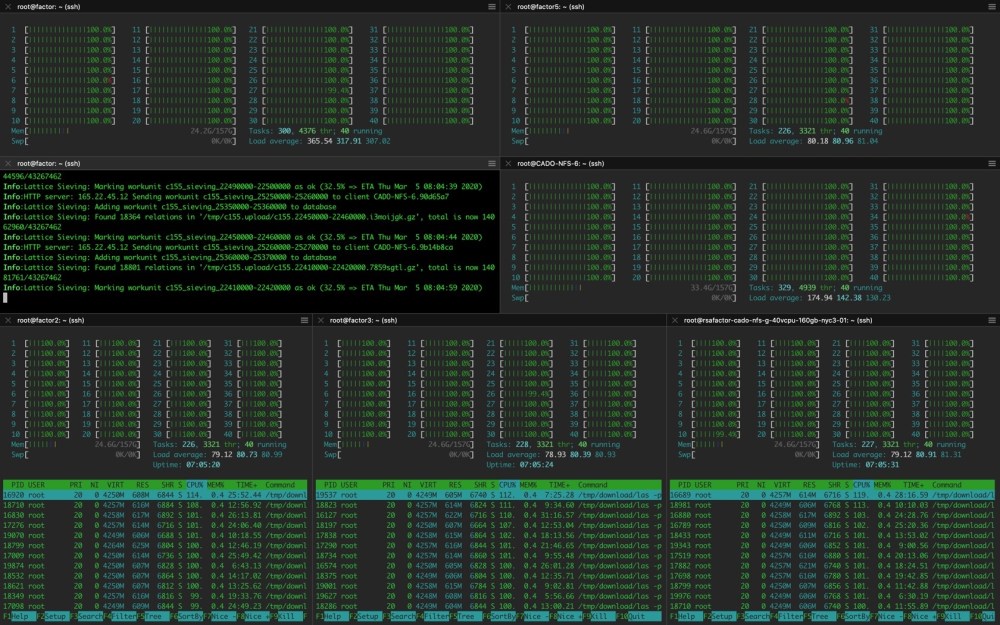
Task: Open hamburger menu of root@factor3 pane
Action: pos(658,320)
